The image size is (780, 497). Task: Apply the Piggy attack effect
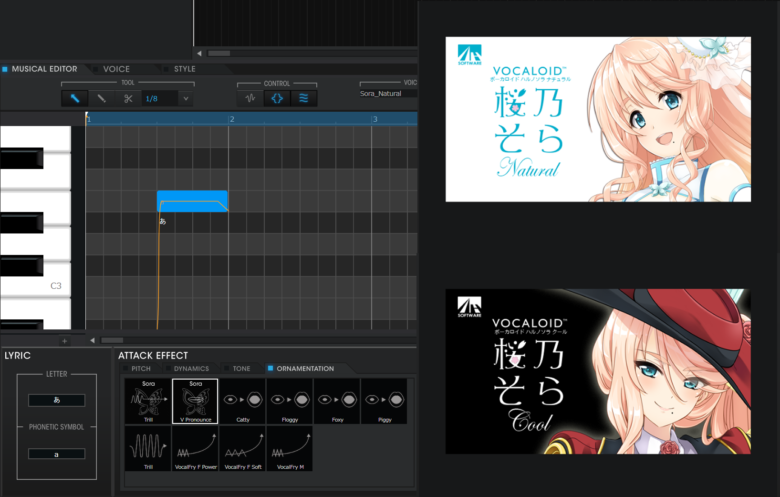pos(384,401)
